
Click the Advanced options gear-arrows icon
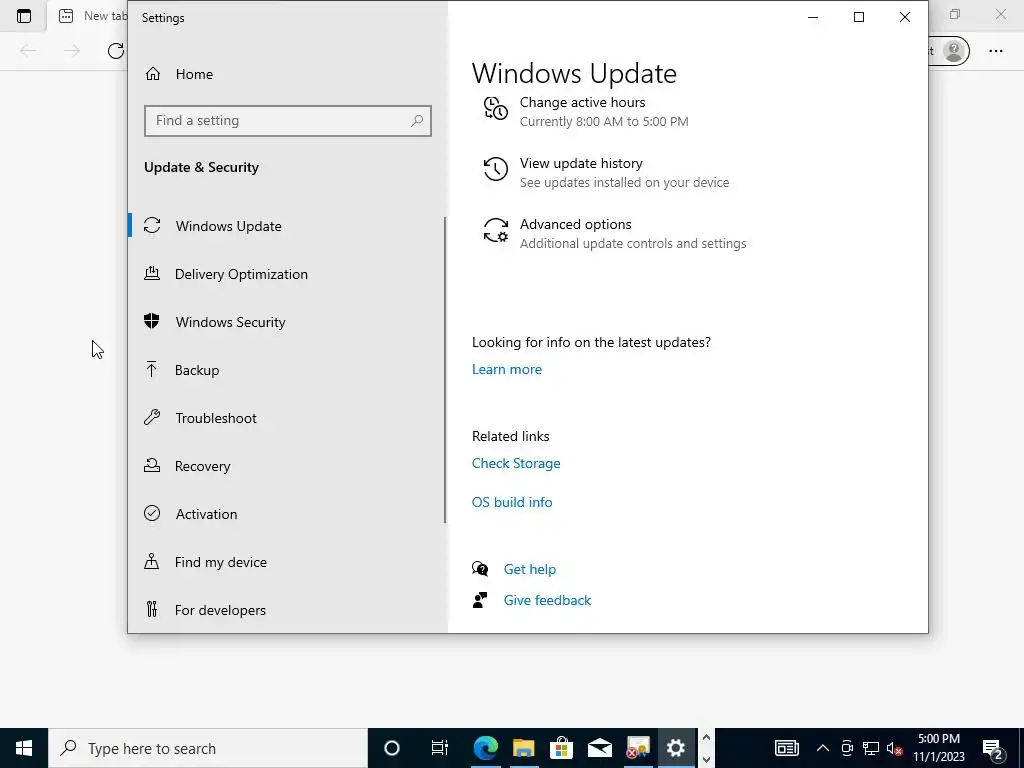[x=496, y=231]
